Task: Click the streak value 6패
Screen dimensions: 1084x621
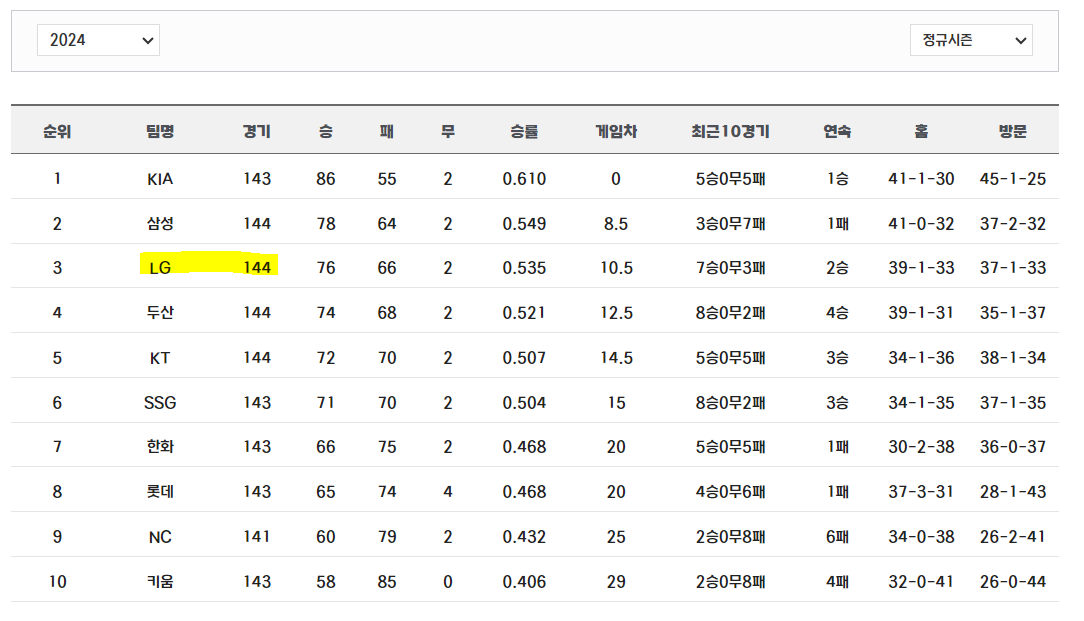Action: coord(837,537)
